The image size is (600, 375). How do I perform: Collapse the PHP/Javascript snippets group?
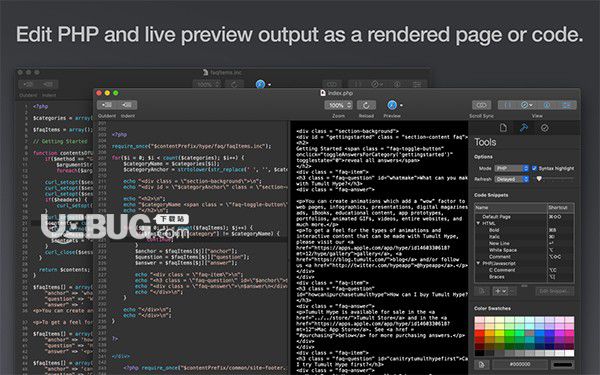point(478,263)
